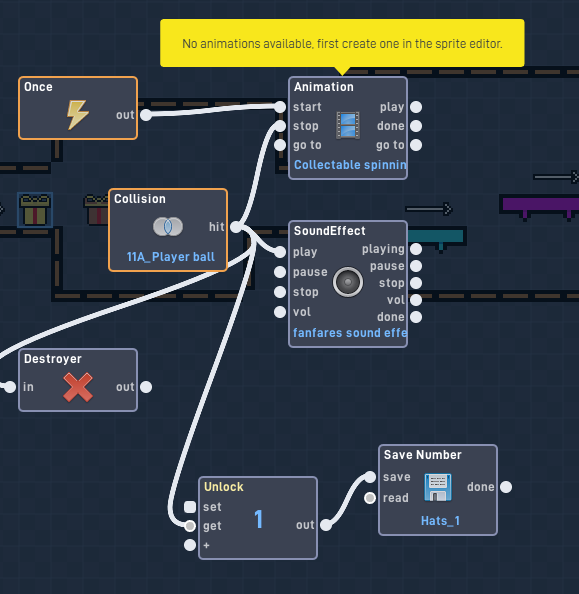Screen dimensions: 579x594
Task: Open the 11A_Player ball collision target
Action: click(x=171, y=257)
